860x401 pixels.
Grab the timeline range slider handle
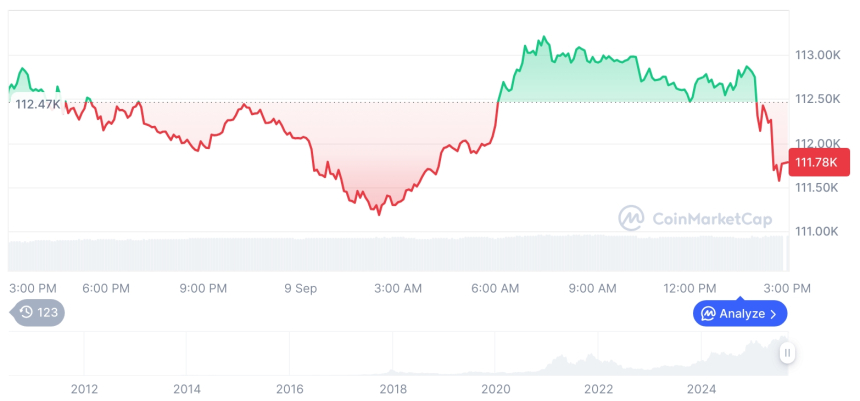788,352
